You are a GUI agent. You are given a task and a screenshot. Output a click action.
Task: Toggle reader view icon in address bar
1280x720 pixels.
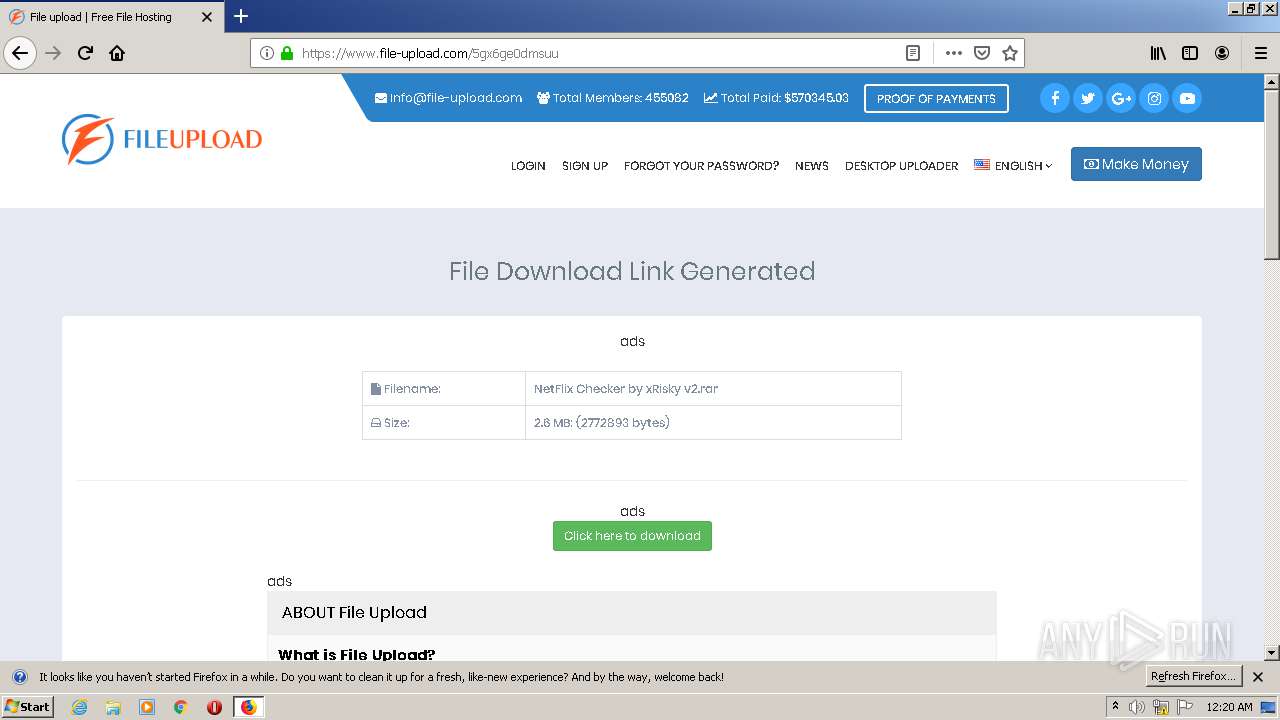click(913, 53)
